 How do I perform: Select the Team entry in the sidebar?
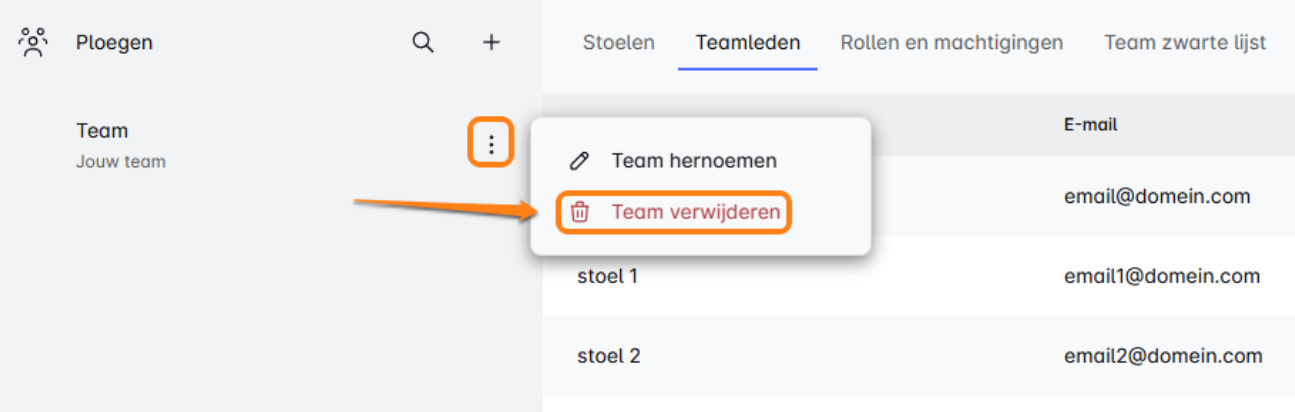pos(102,131)
